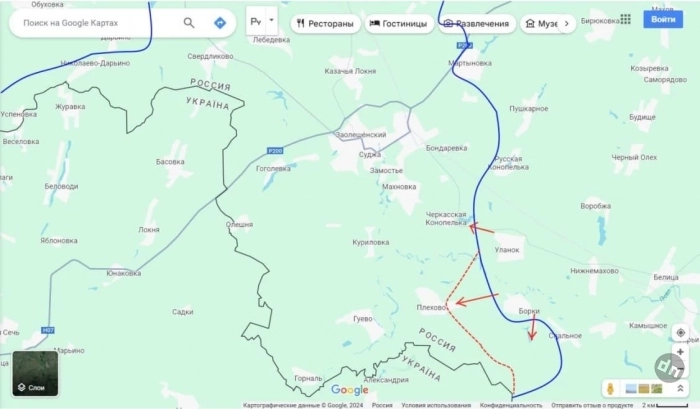Open Street View with the Pegman icon

coord(610,388)
